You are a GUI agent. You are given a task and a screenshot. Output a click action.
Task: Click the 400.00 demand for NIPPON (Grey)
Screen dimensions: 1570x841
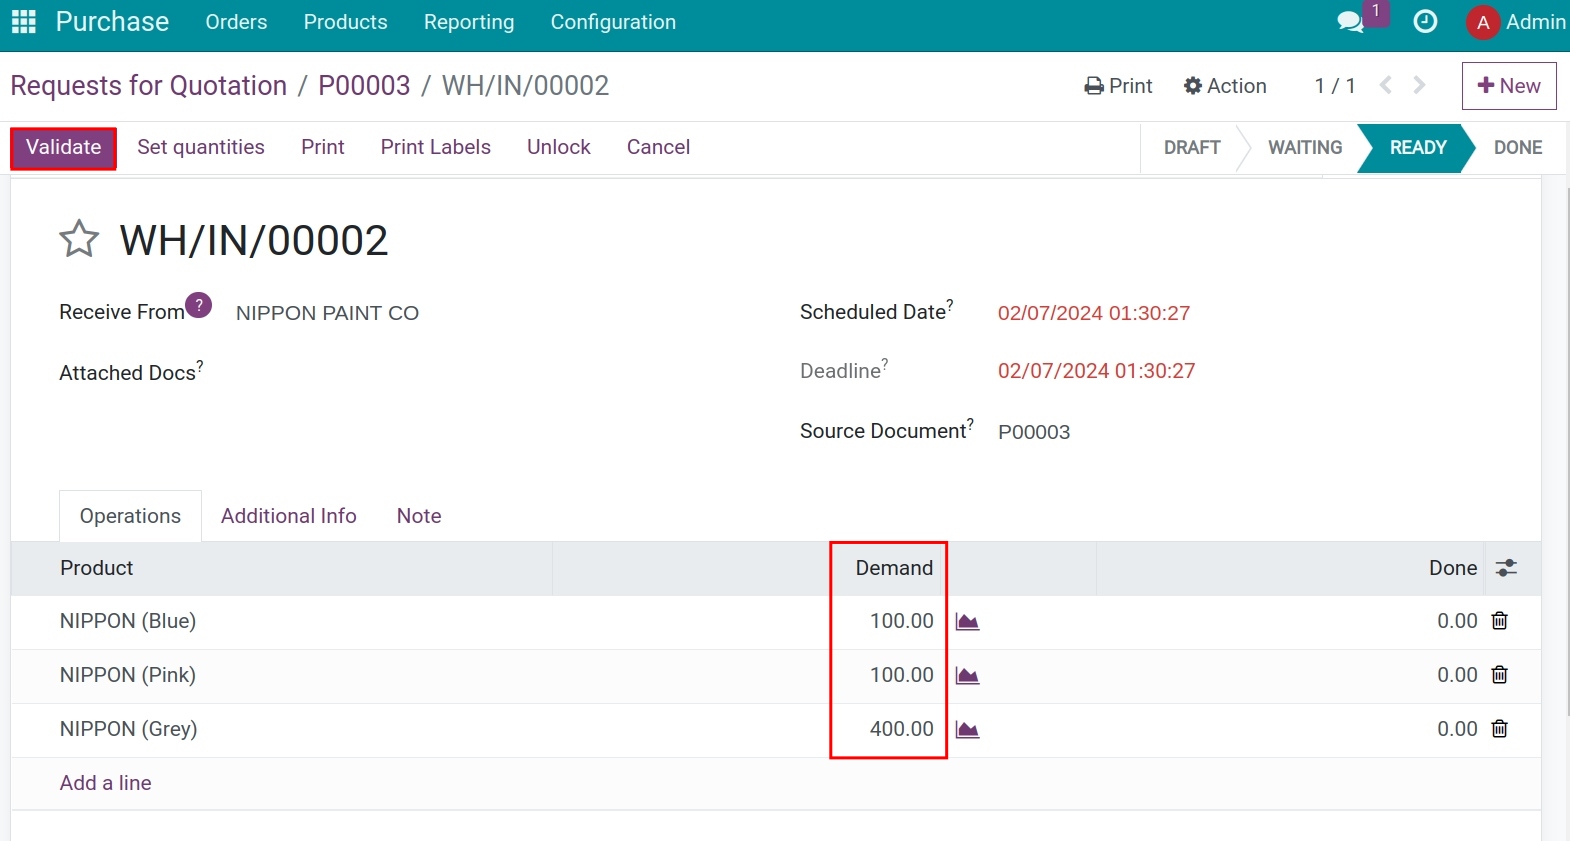tap(902, 729)
